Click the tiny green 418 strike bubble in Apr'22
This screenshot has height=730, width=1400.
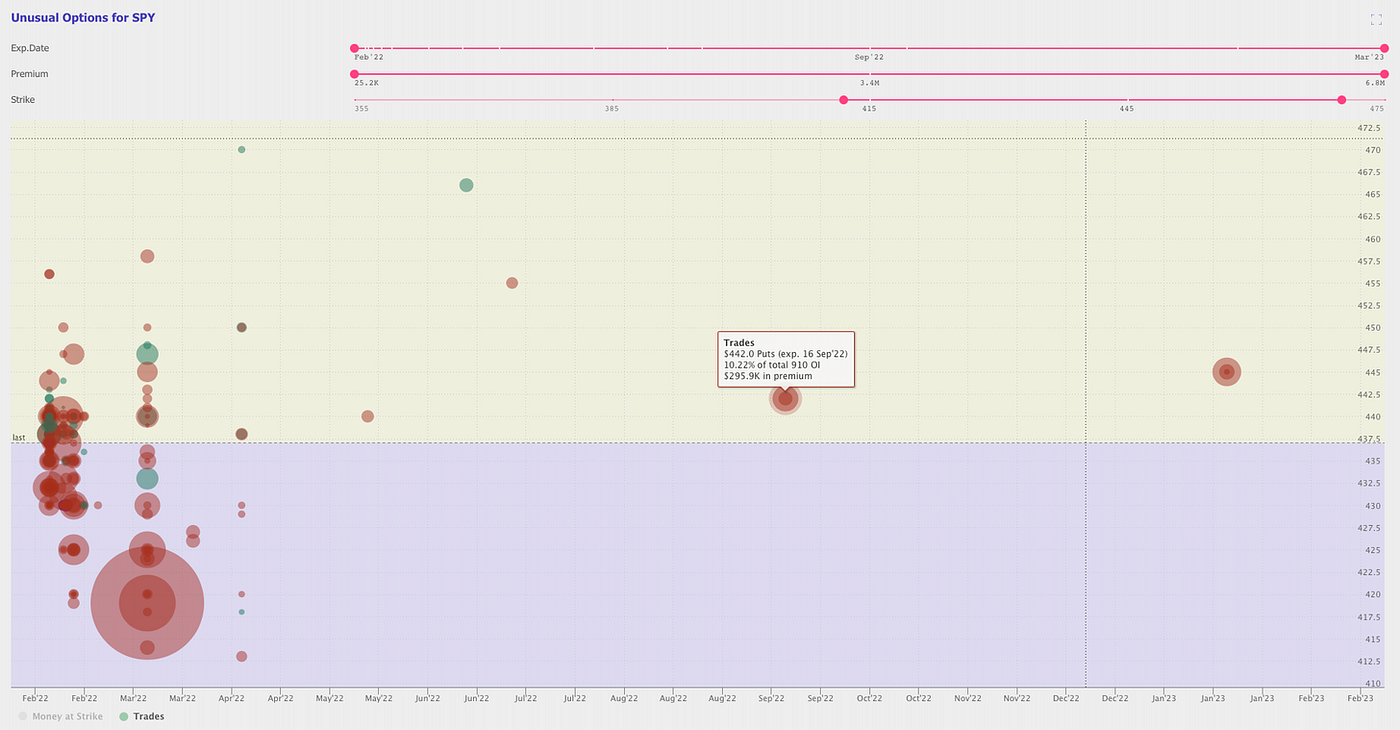[242, 612]
